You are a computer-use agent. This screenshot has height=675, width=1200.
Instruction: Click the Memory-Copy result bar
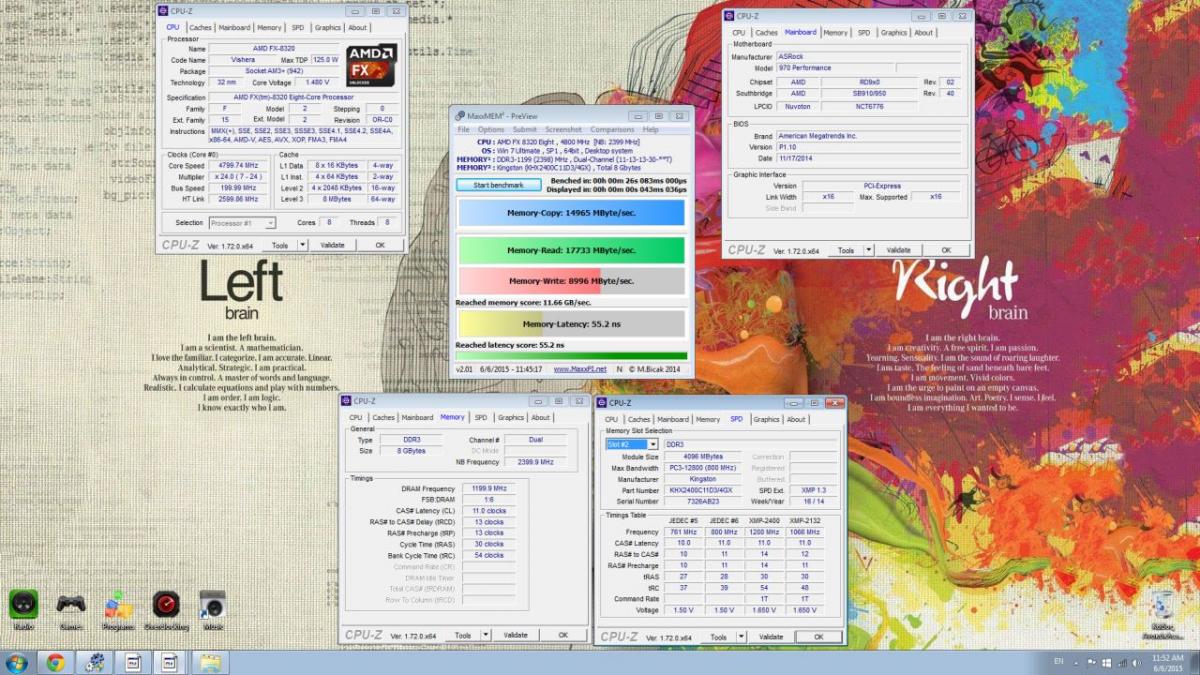[571, 213]
